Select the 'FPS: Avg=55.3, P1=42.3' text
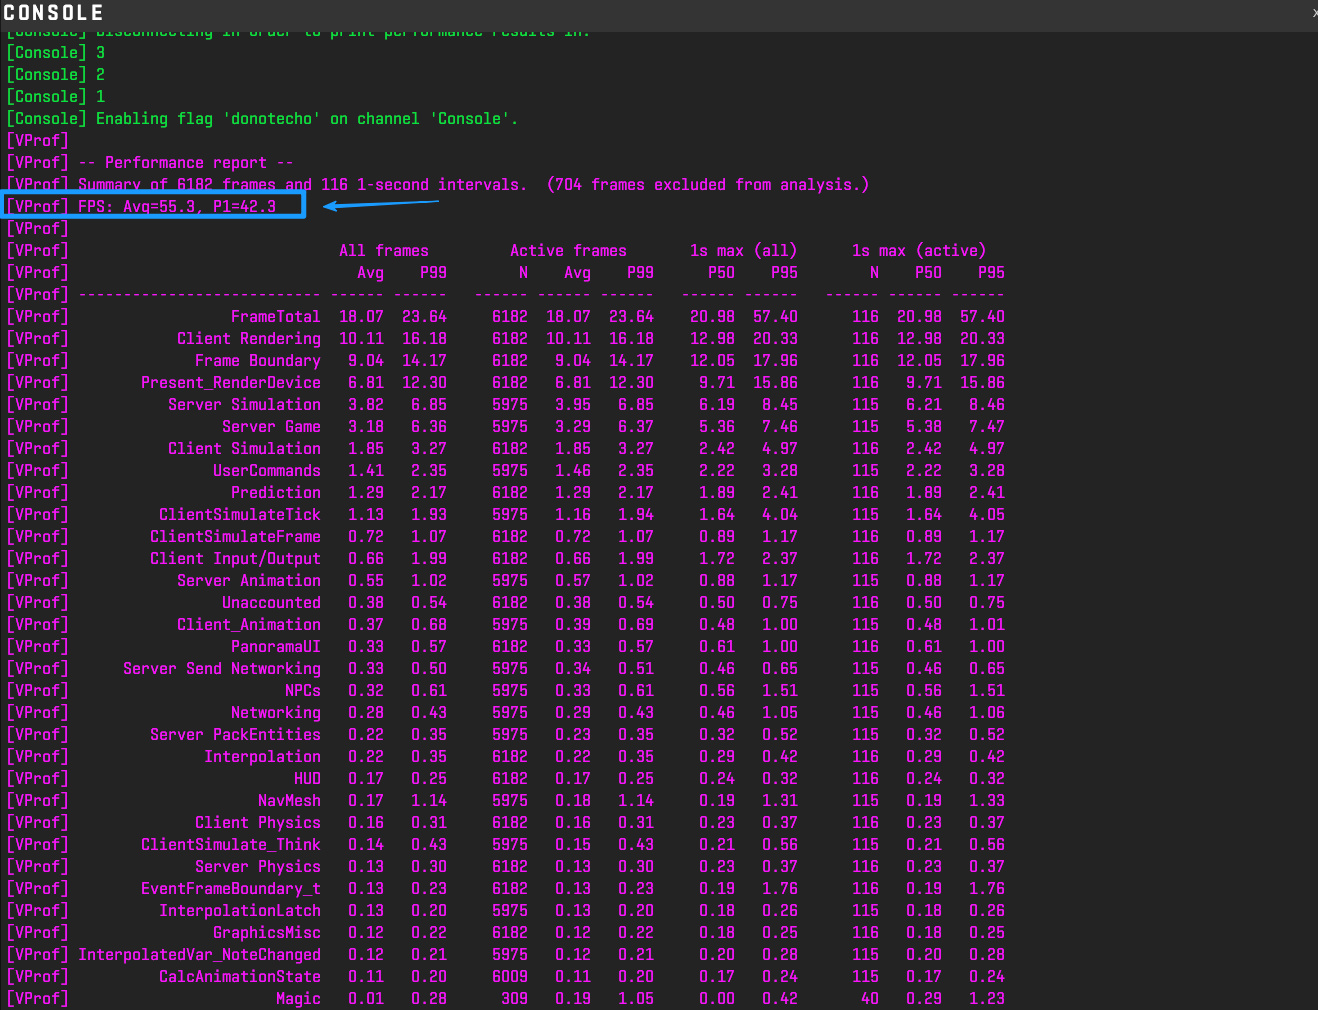Screen dimensions: 1318x1010 (x=177, y=207)
